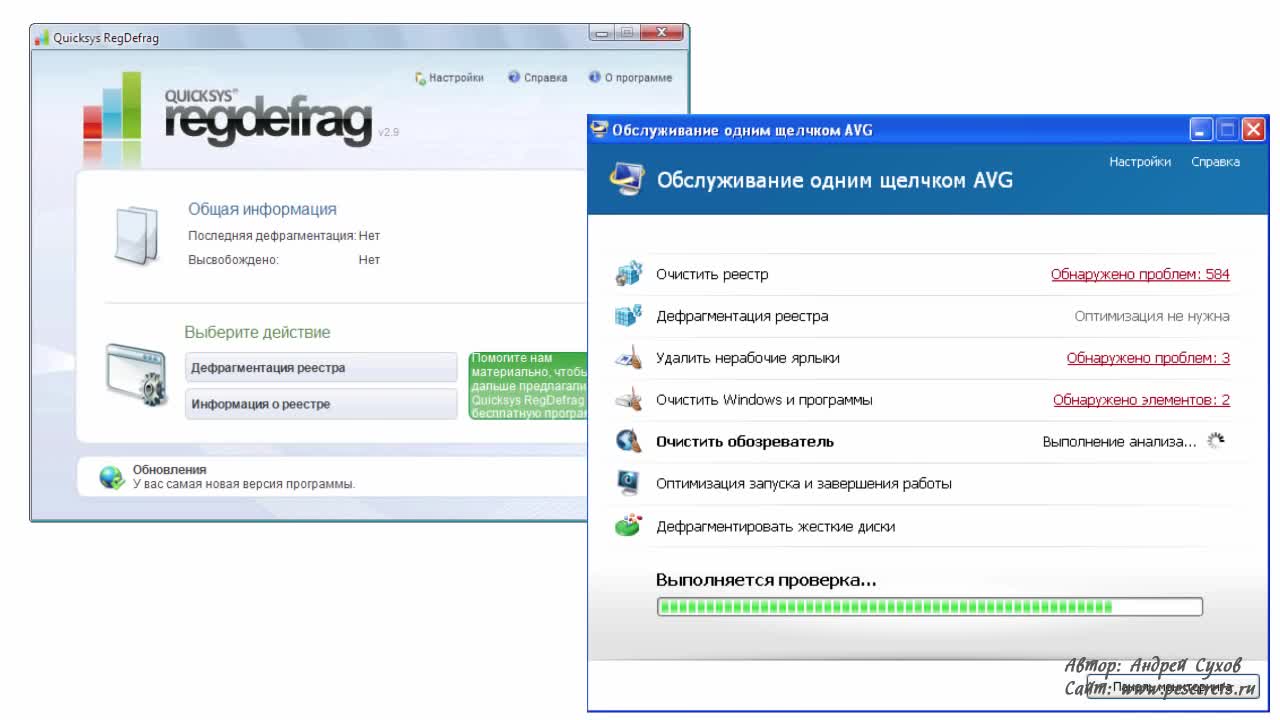Click Высвобождено label in RegDefrag
The height and width of the screenshot is (720, 1280).
(x=234, y=260)
